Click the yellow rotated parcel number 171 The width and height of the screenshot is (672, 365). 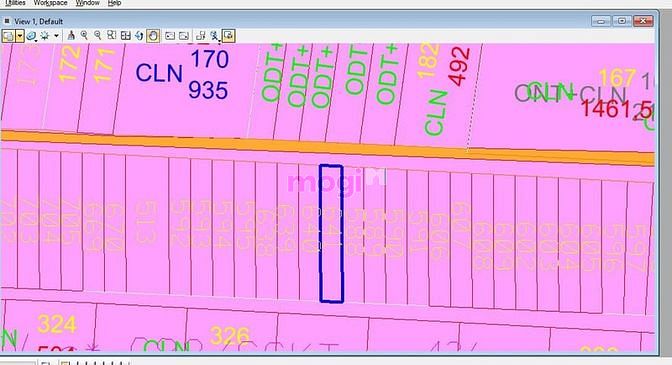tap(104, 66)
